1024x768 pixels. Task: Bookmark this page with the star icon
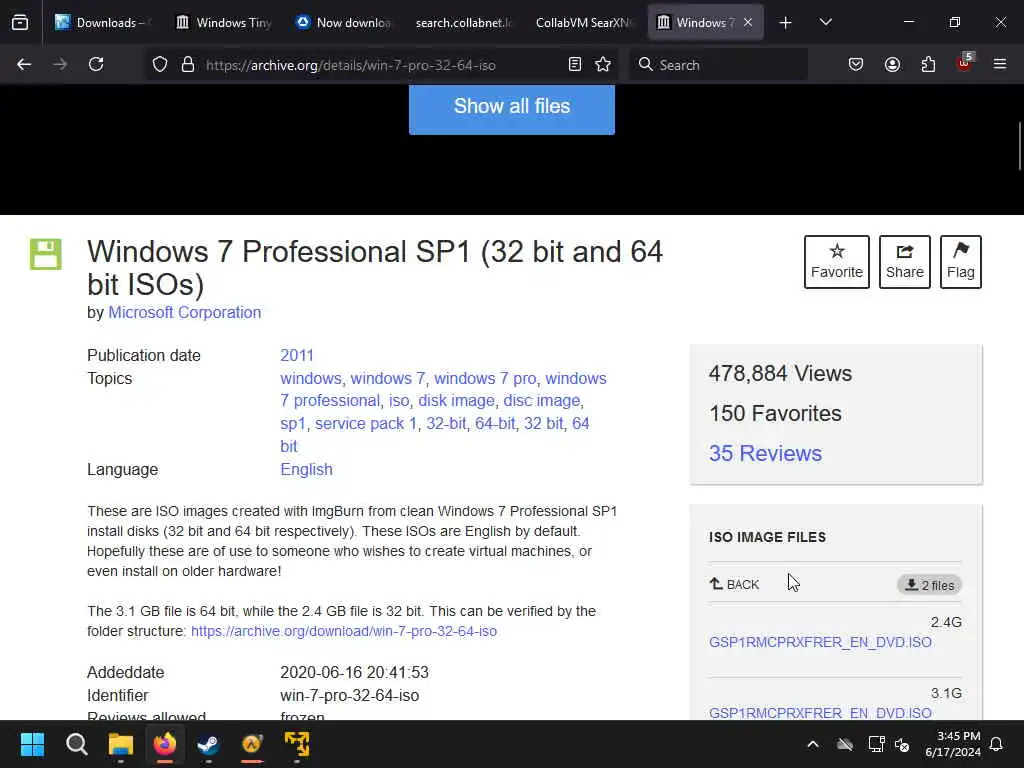[x=603, y=65]
